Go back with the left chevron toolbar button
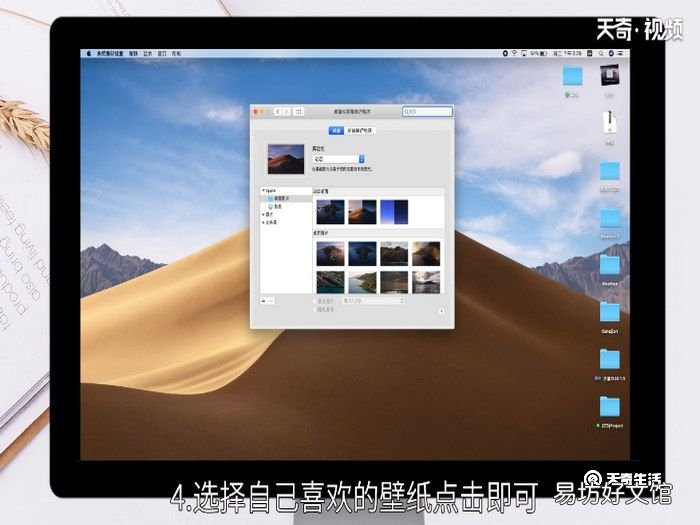Image resolution: width=700 pixels, height=525 pixels. tap(278, 112)
